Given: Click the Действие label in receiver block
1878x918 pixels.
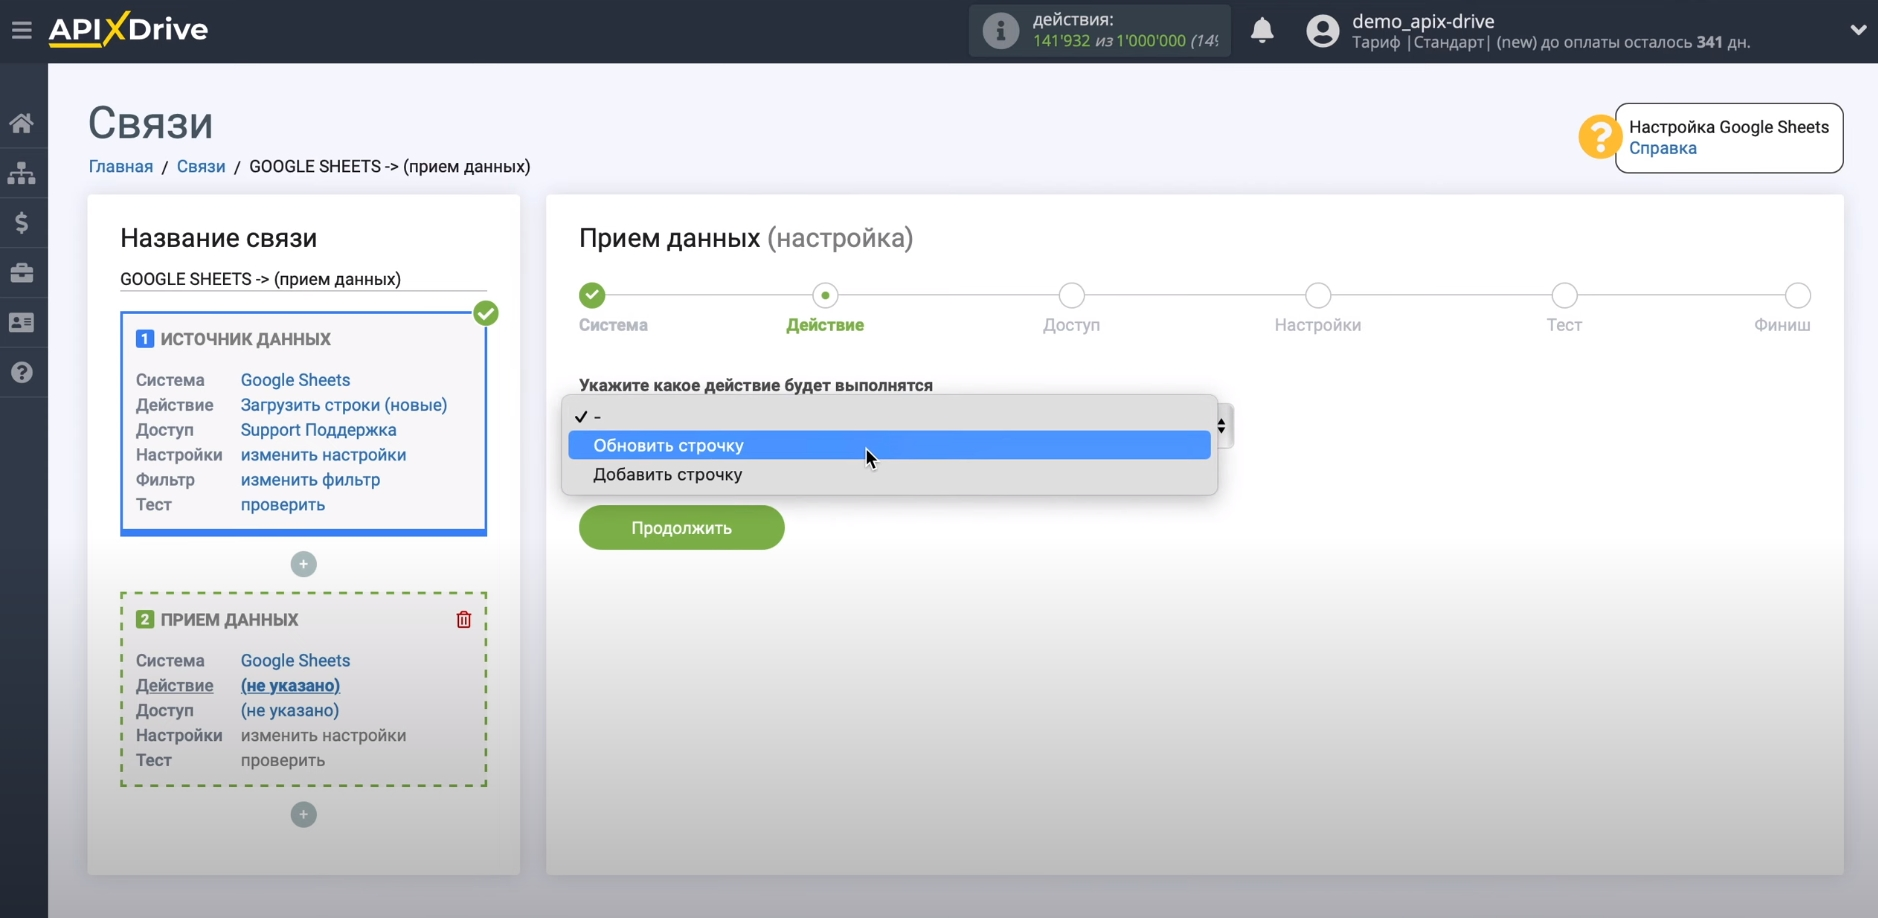Looking at the screenshot, I should tap(175, 685).
